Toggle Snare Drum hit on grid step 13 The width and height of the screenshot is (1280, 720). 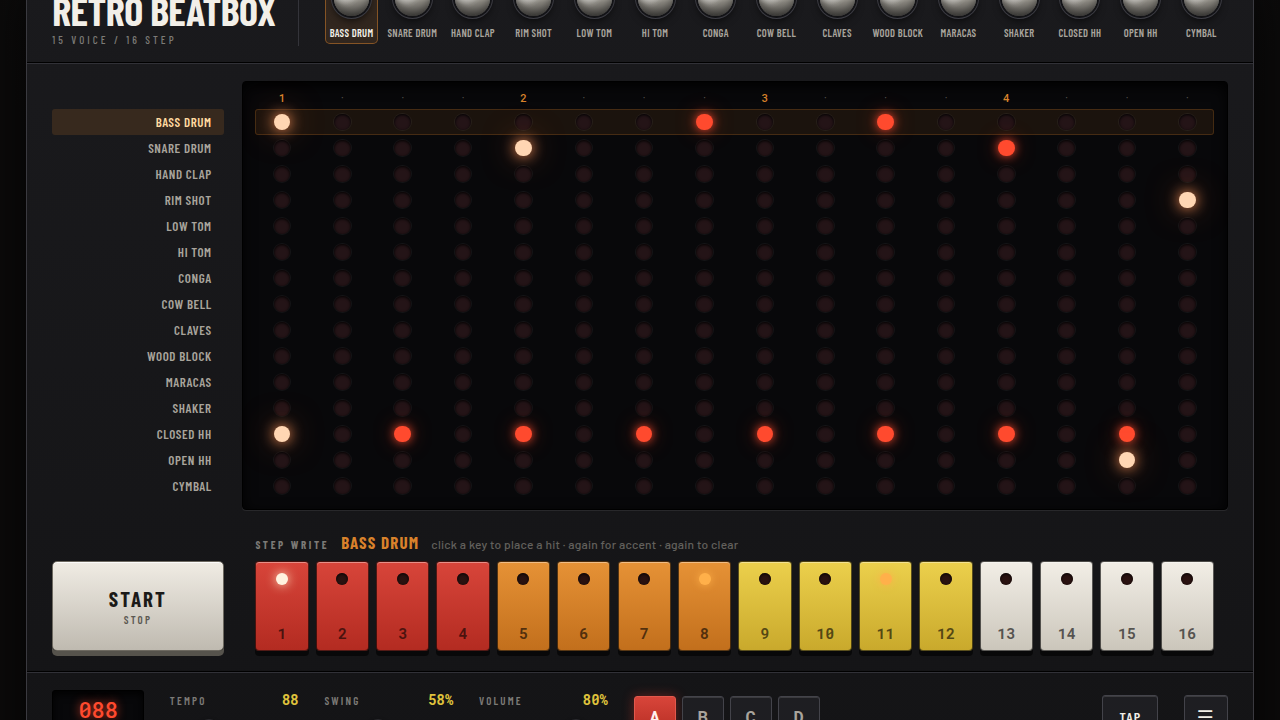(1006, 148)
